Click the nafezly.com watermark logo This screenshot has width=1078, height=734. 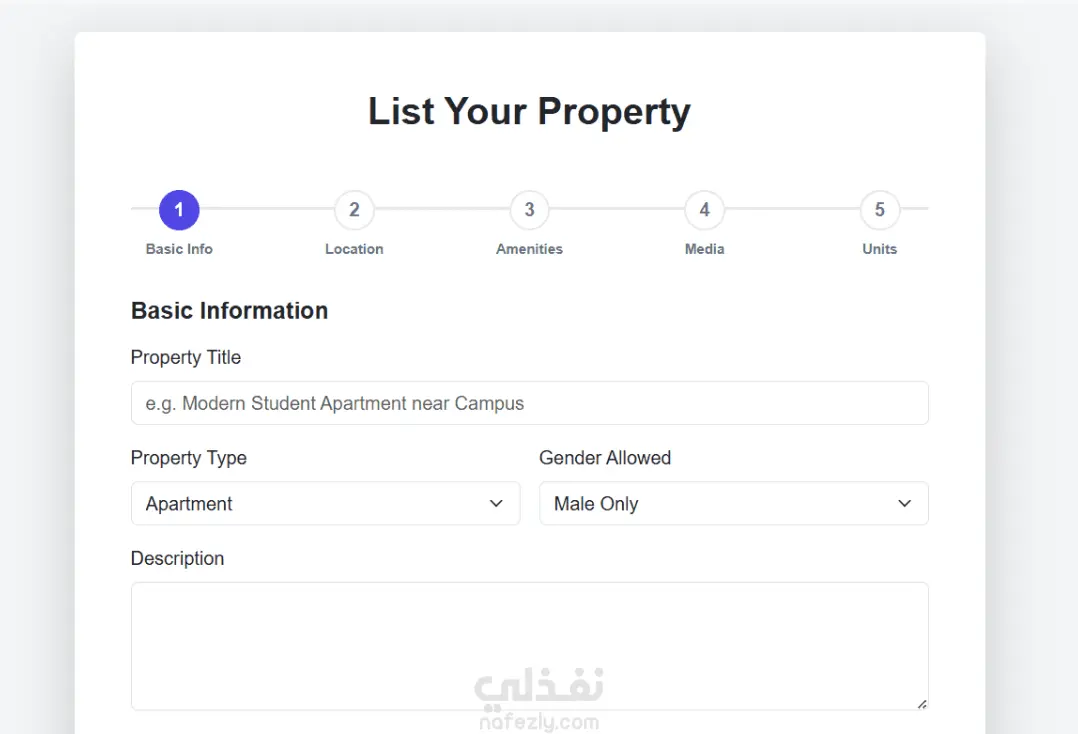pyautogui.click(x=539, y=700)
